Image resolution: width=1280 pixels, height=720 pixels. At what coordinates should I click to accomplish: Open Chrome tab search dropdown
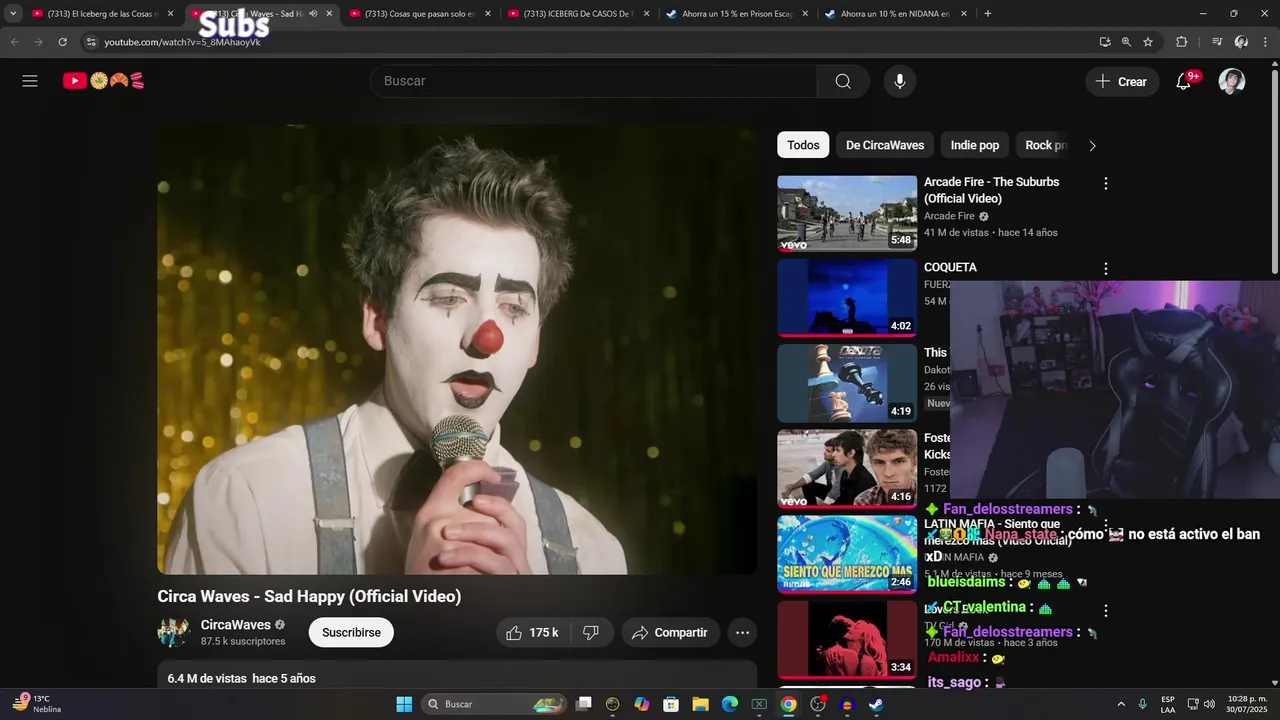13,14
